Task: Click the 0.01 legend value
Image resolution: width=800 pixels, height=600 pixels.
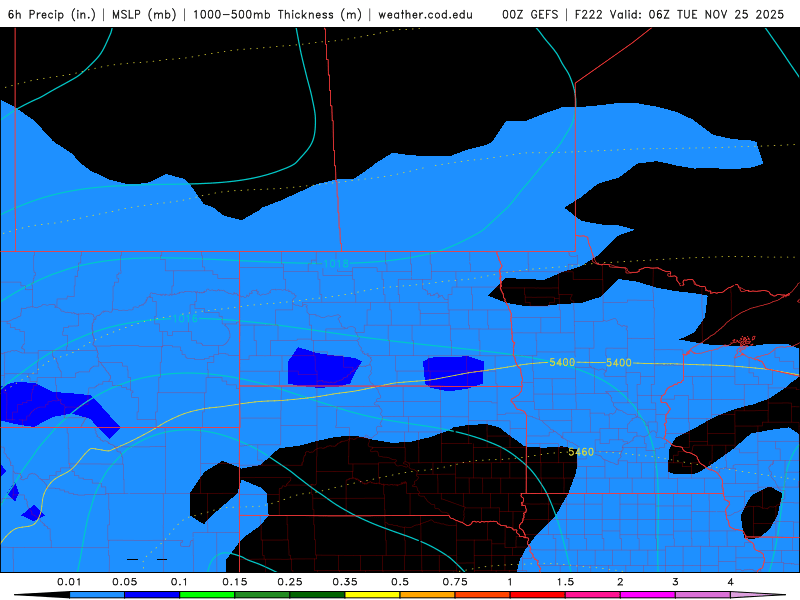Action: 69,582
